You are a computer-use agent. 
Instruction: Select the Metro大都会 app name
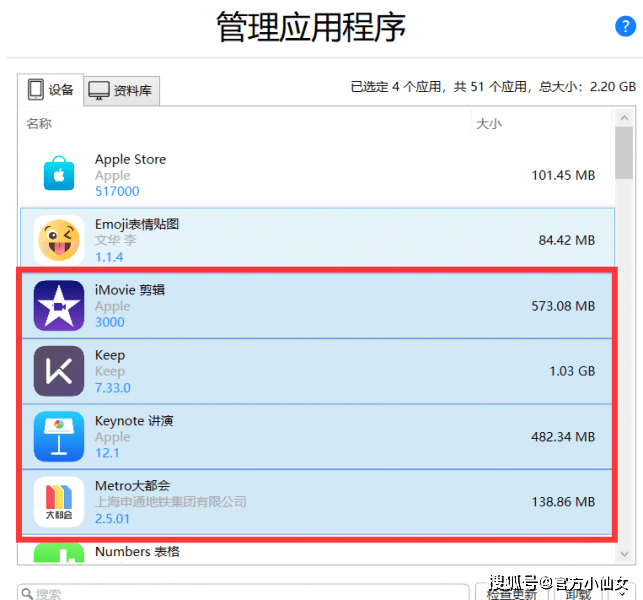[x=132, y=486]
